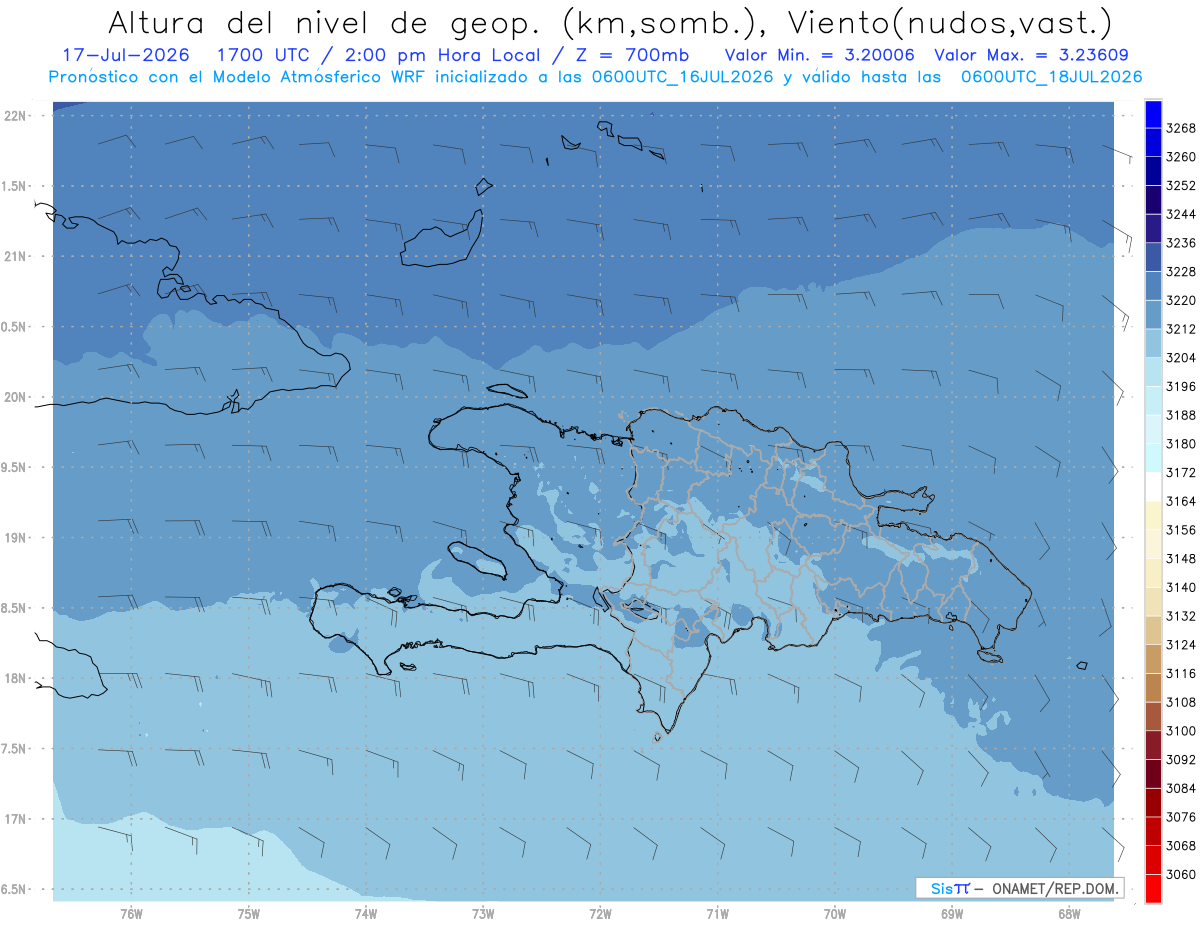Click the '19N' latitude label

pos(14,538)
